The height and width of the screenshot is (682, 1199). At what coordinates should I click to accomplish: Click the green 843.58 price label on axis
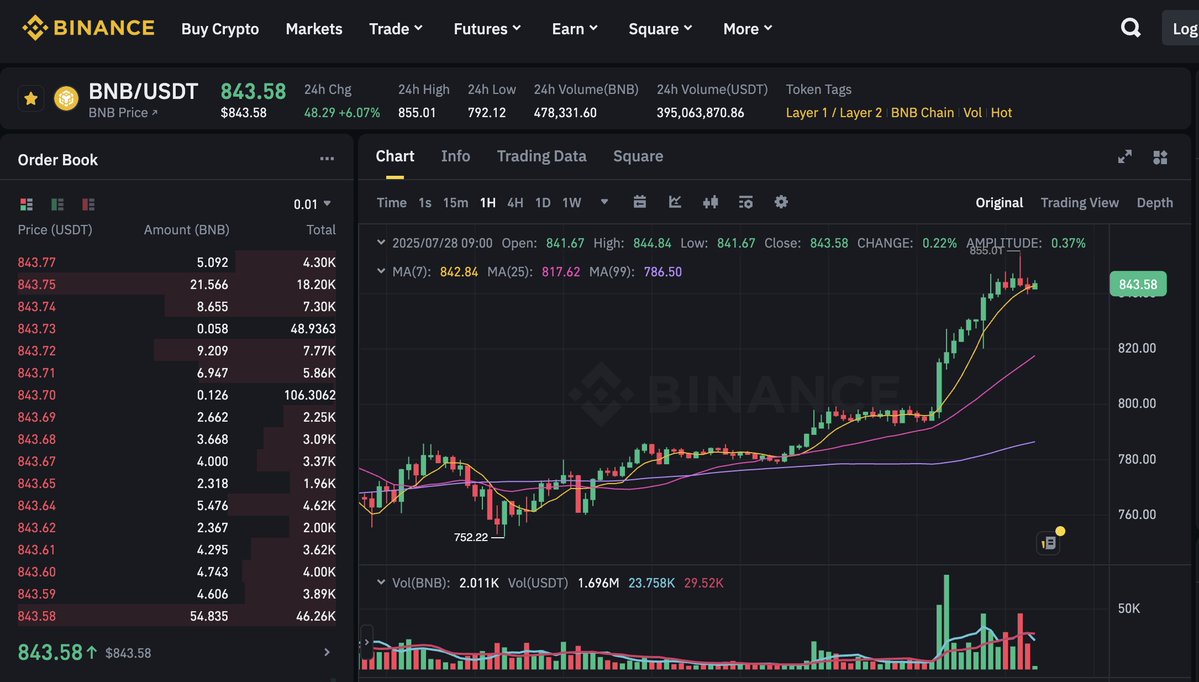click(1138, 284)
